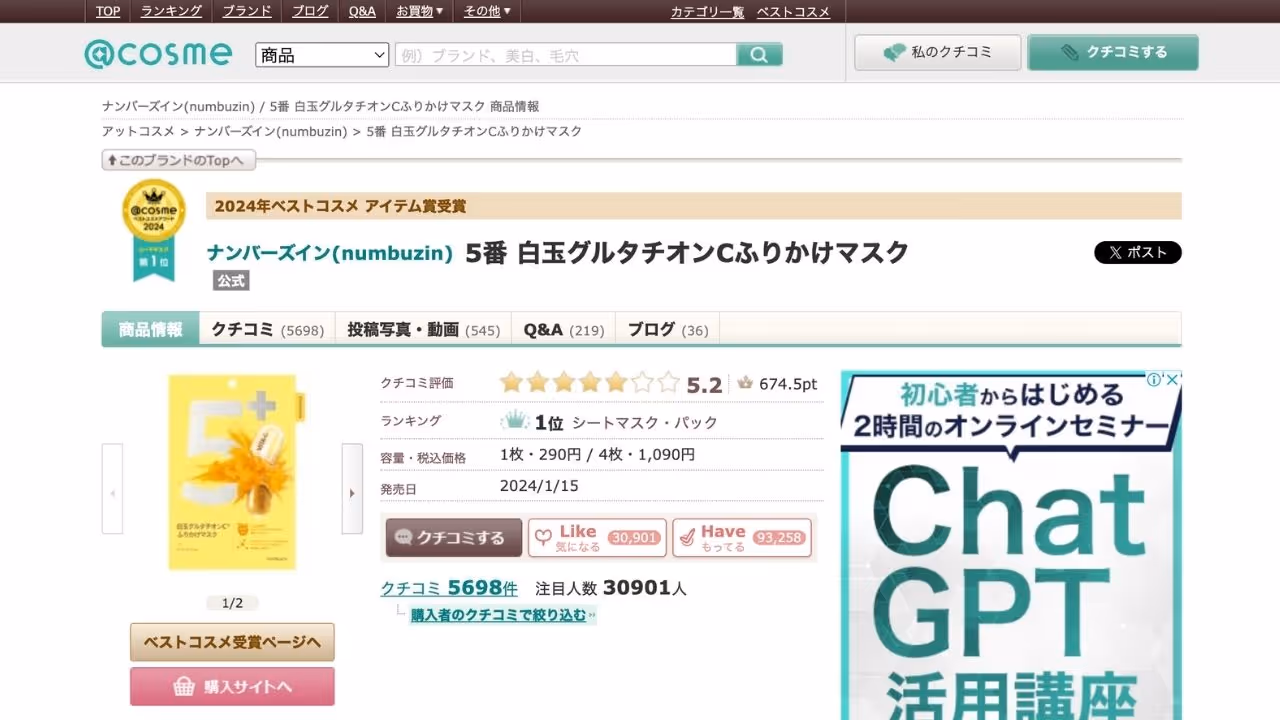This screenshot has width=1280, height=720.
Task: Click the @cosme logo
Action: coord(158,54)
